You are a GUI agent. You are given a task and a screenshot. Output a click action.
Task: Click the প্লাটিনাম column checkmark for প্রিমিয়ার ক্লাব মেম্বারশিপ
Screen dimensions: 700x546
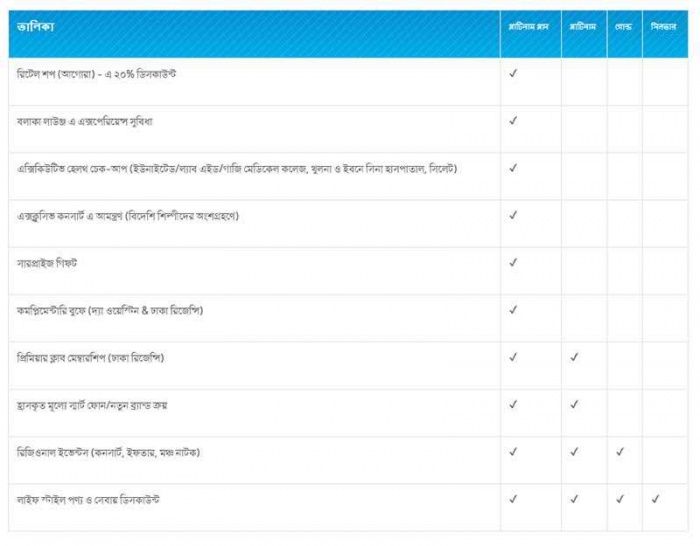[x=574, y=356]
